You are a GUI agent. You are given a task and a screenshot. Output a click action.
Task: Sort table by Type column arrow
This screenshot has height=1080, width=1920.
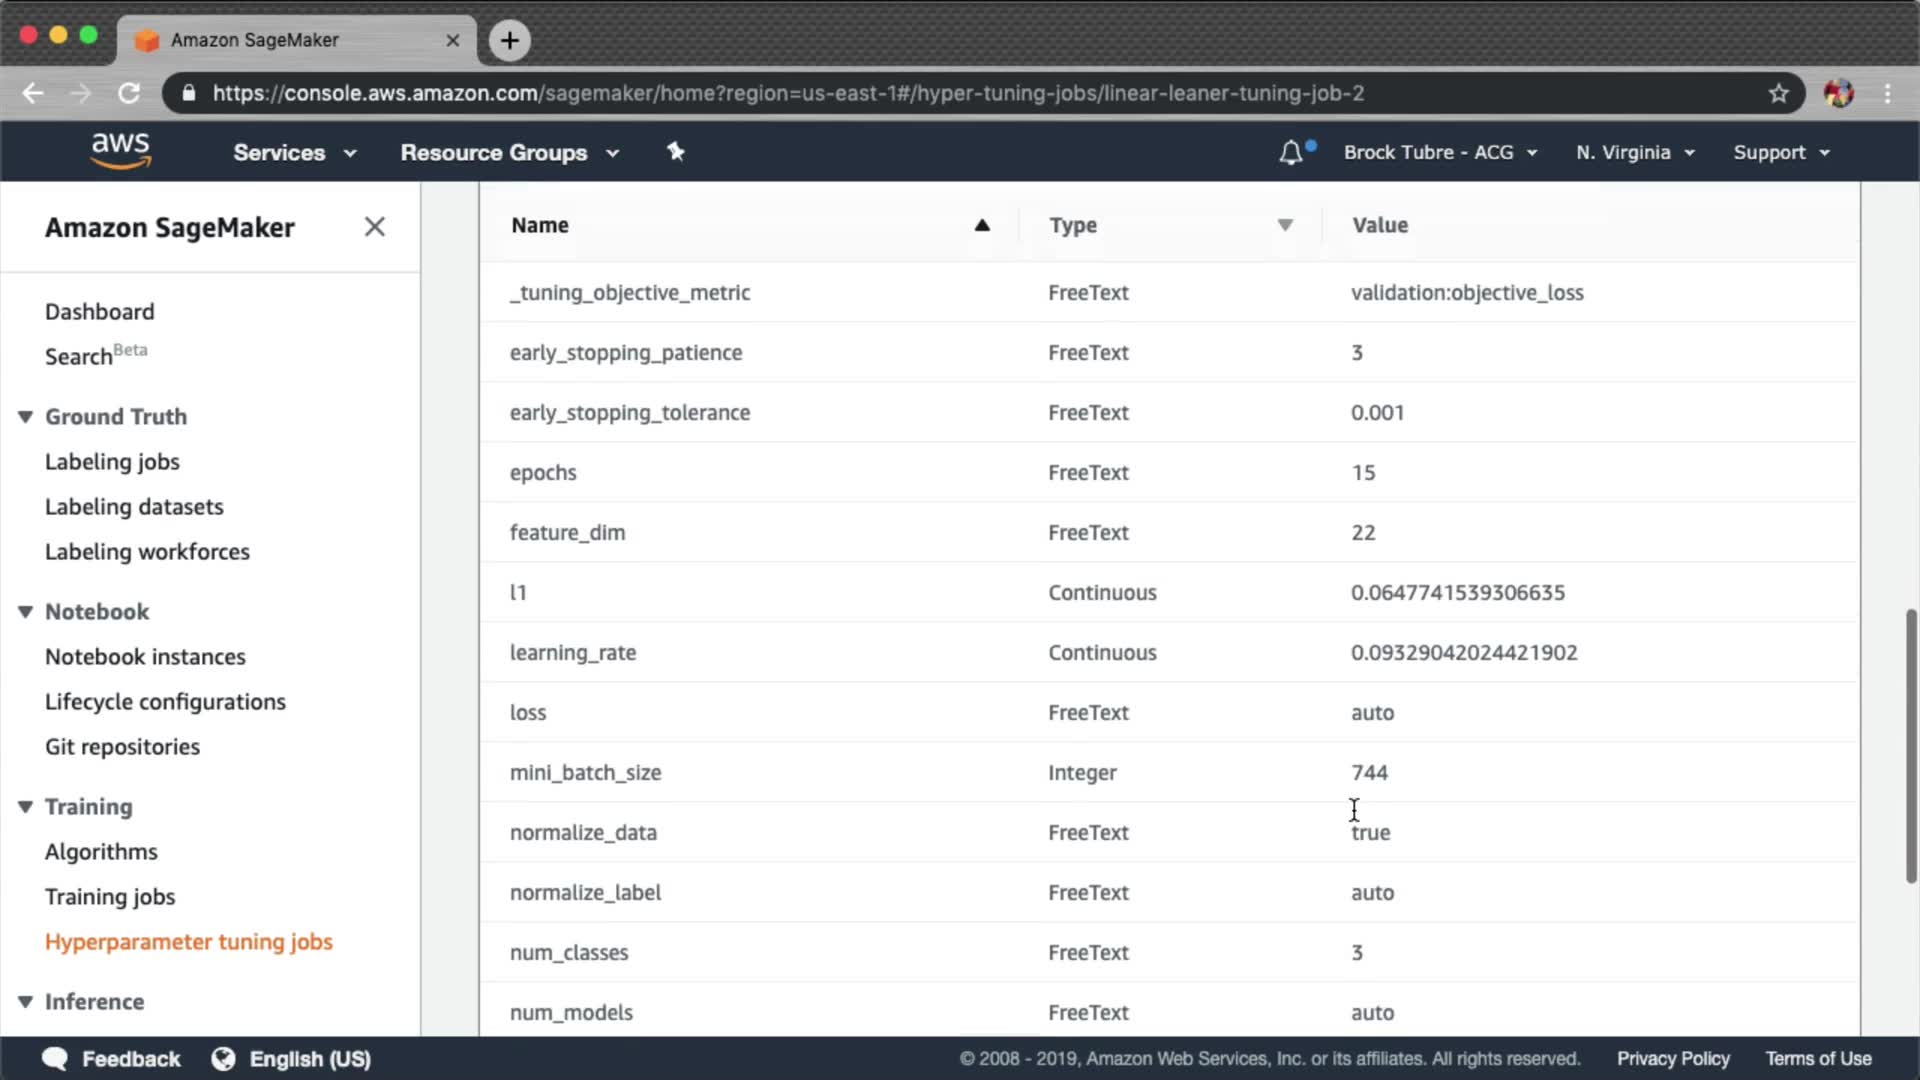pyautogui.click(x=1285, y=226)
